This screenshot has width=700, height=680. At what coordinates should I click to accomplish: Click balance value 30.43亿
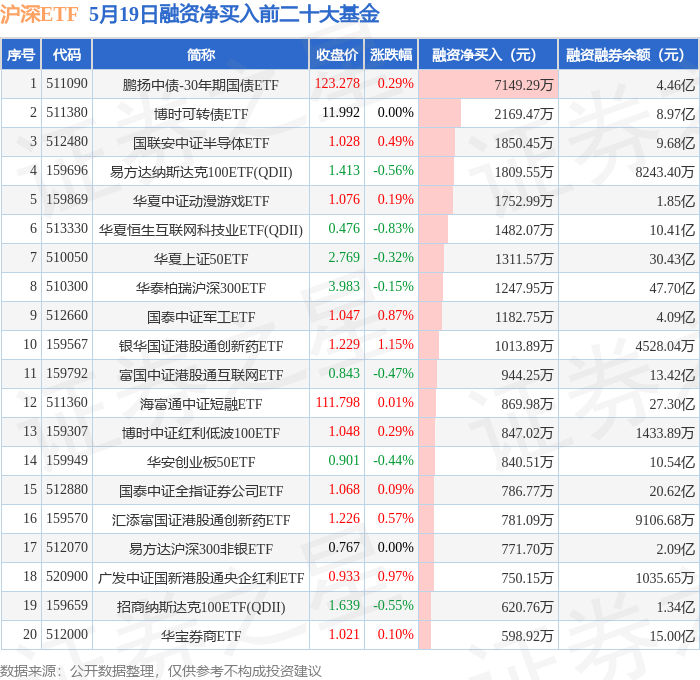(x=672, y=259)
